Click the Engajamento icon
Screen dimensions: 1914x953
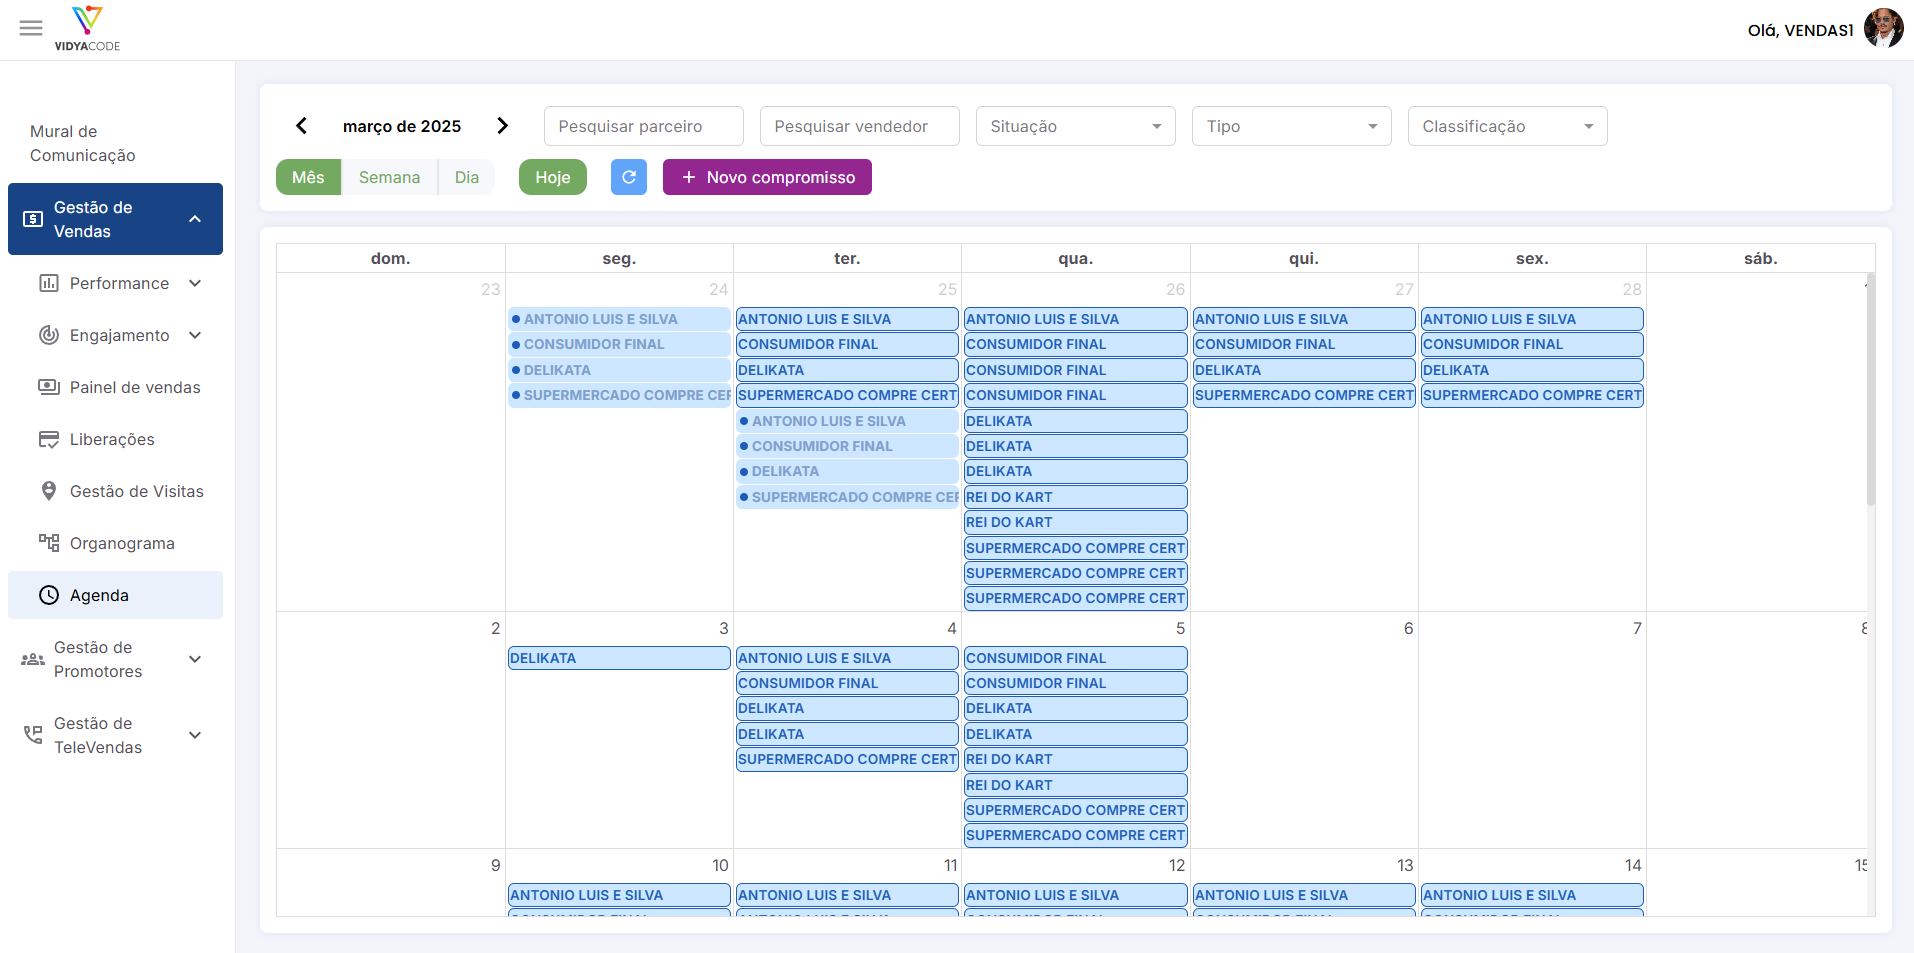[x=49, y=335]
